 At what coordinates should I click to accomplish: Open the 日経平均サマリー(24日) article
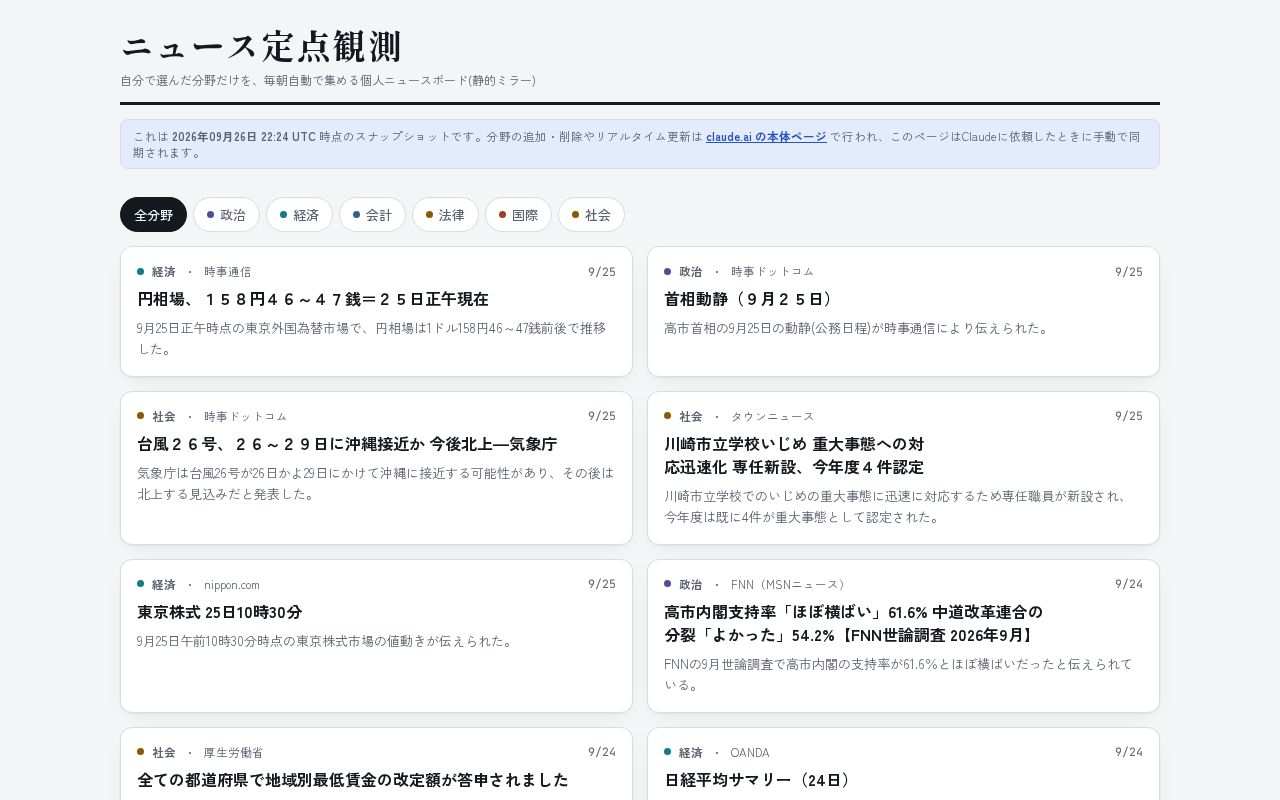[760, 780]
